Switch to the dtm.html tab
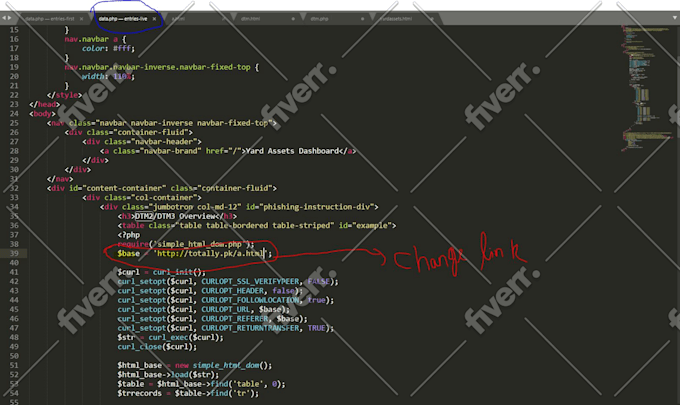 coord(251,19)
